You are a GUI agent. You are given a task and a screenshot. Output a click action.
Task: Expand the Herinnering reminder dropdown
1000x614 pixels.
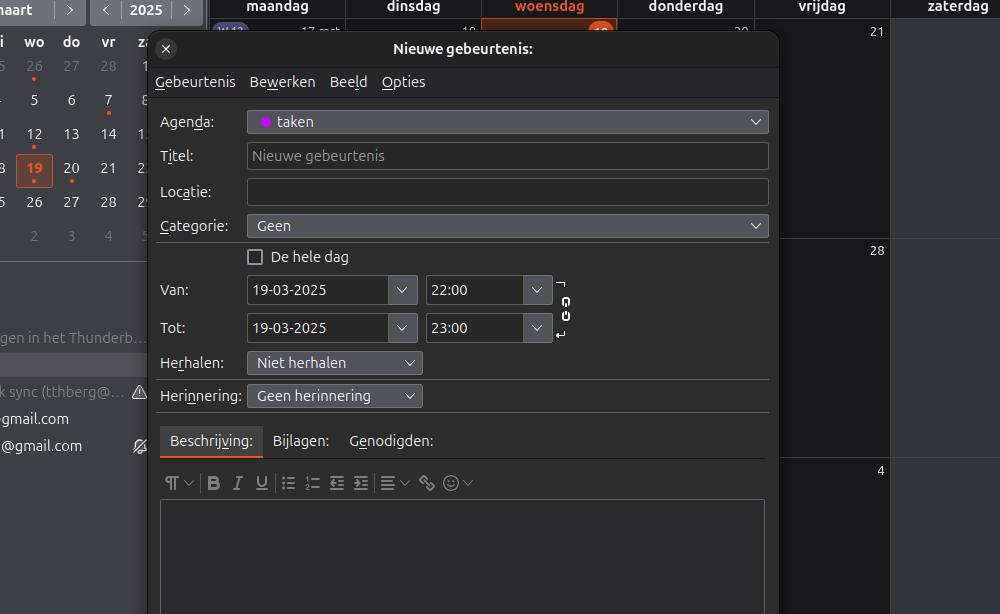tap(334, 396)
